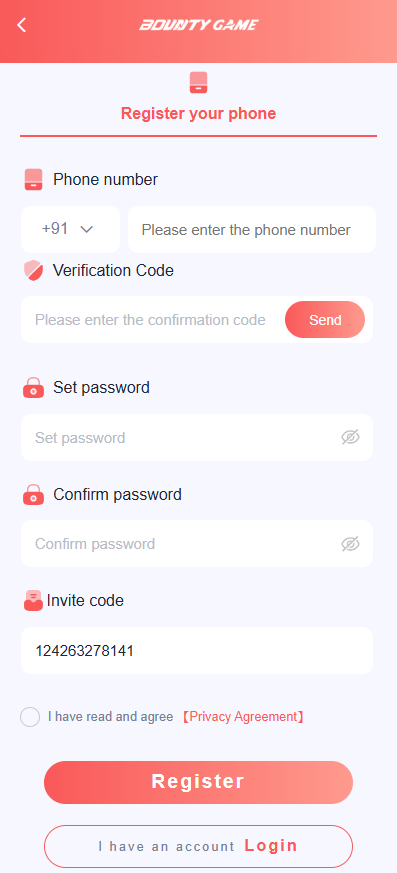The height and width of the screenshot is (873, 397).
Task: Open the +91 country code dropdown
Action: 70,229
